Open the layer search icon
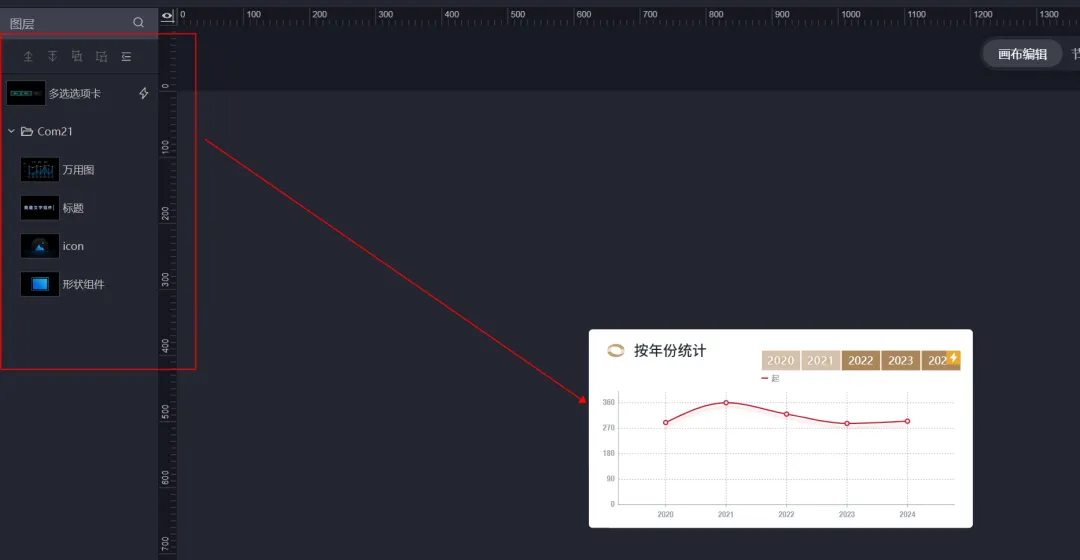The image size is (1080, 560). (x=138, y=23)
